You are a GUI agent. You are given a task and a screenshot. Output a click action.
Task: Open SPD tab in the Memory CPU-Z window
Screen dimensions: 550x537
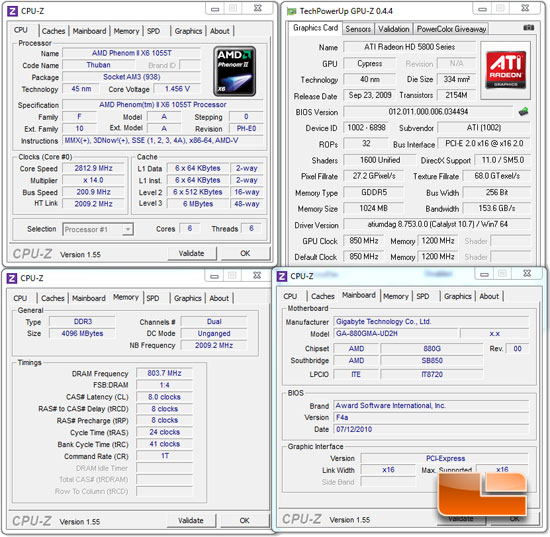click(x=153, y=298)
